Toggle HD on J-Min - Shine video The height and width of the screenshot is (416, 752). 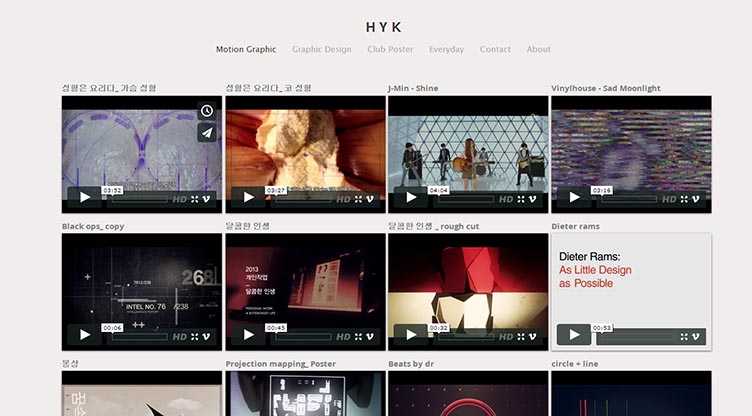[506, 199]
